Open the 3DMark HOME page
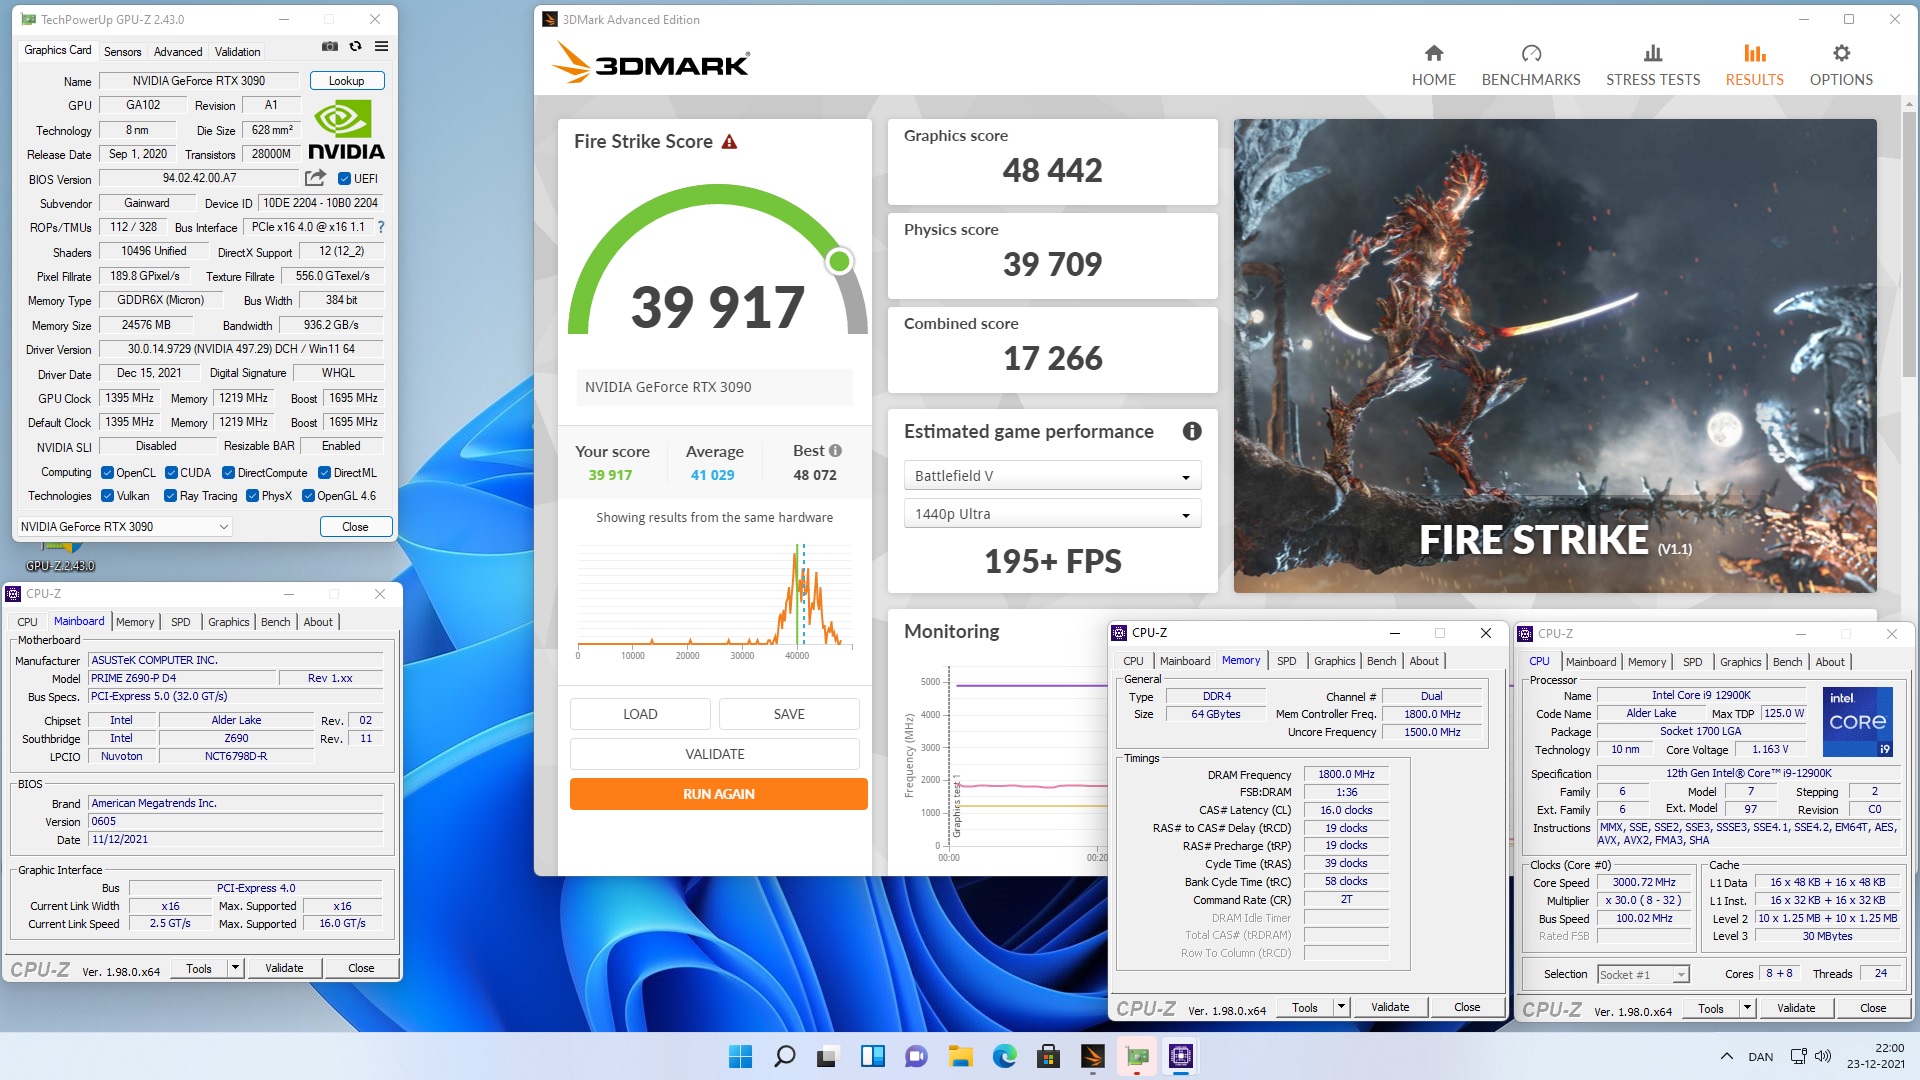The image size is (1920, 1080). (1433, 65)
